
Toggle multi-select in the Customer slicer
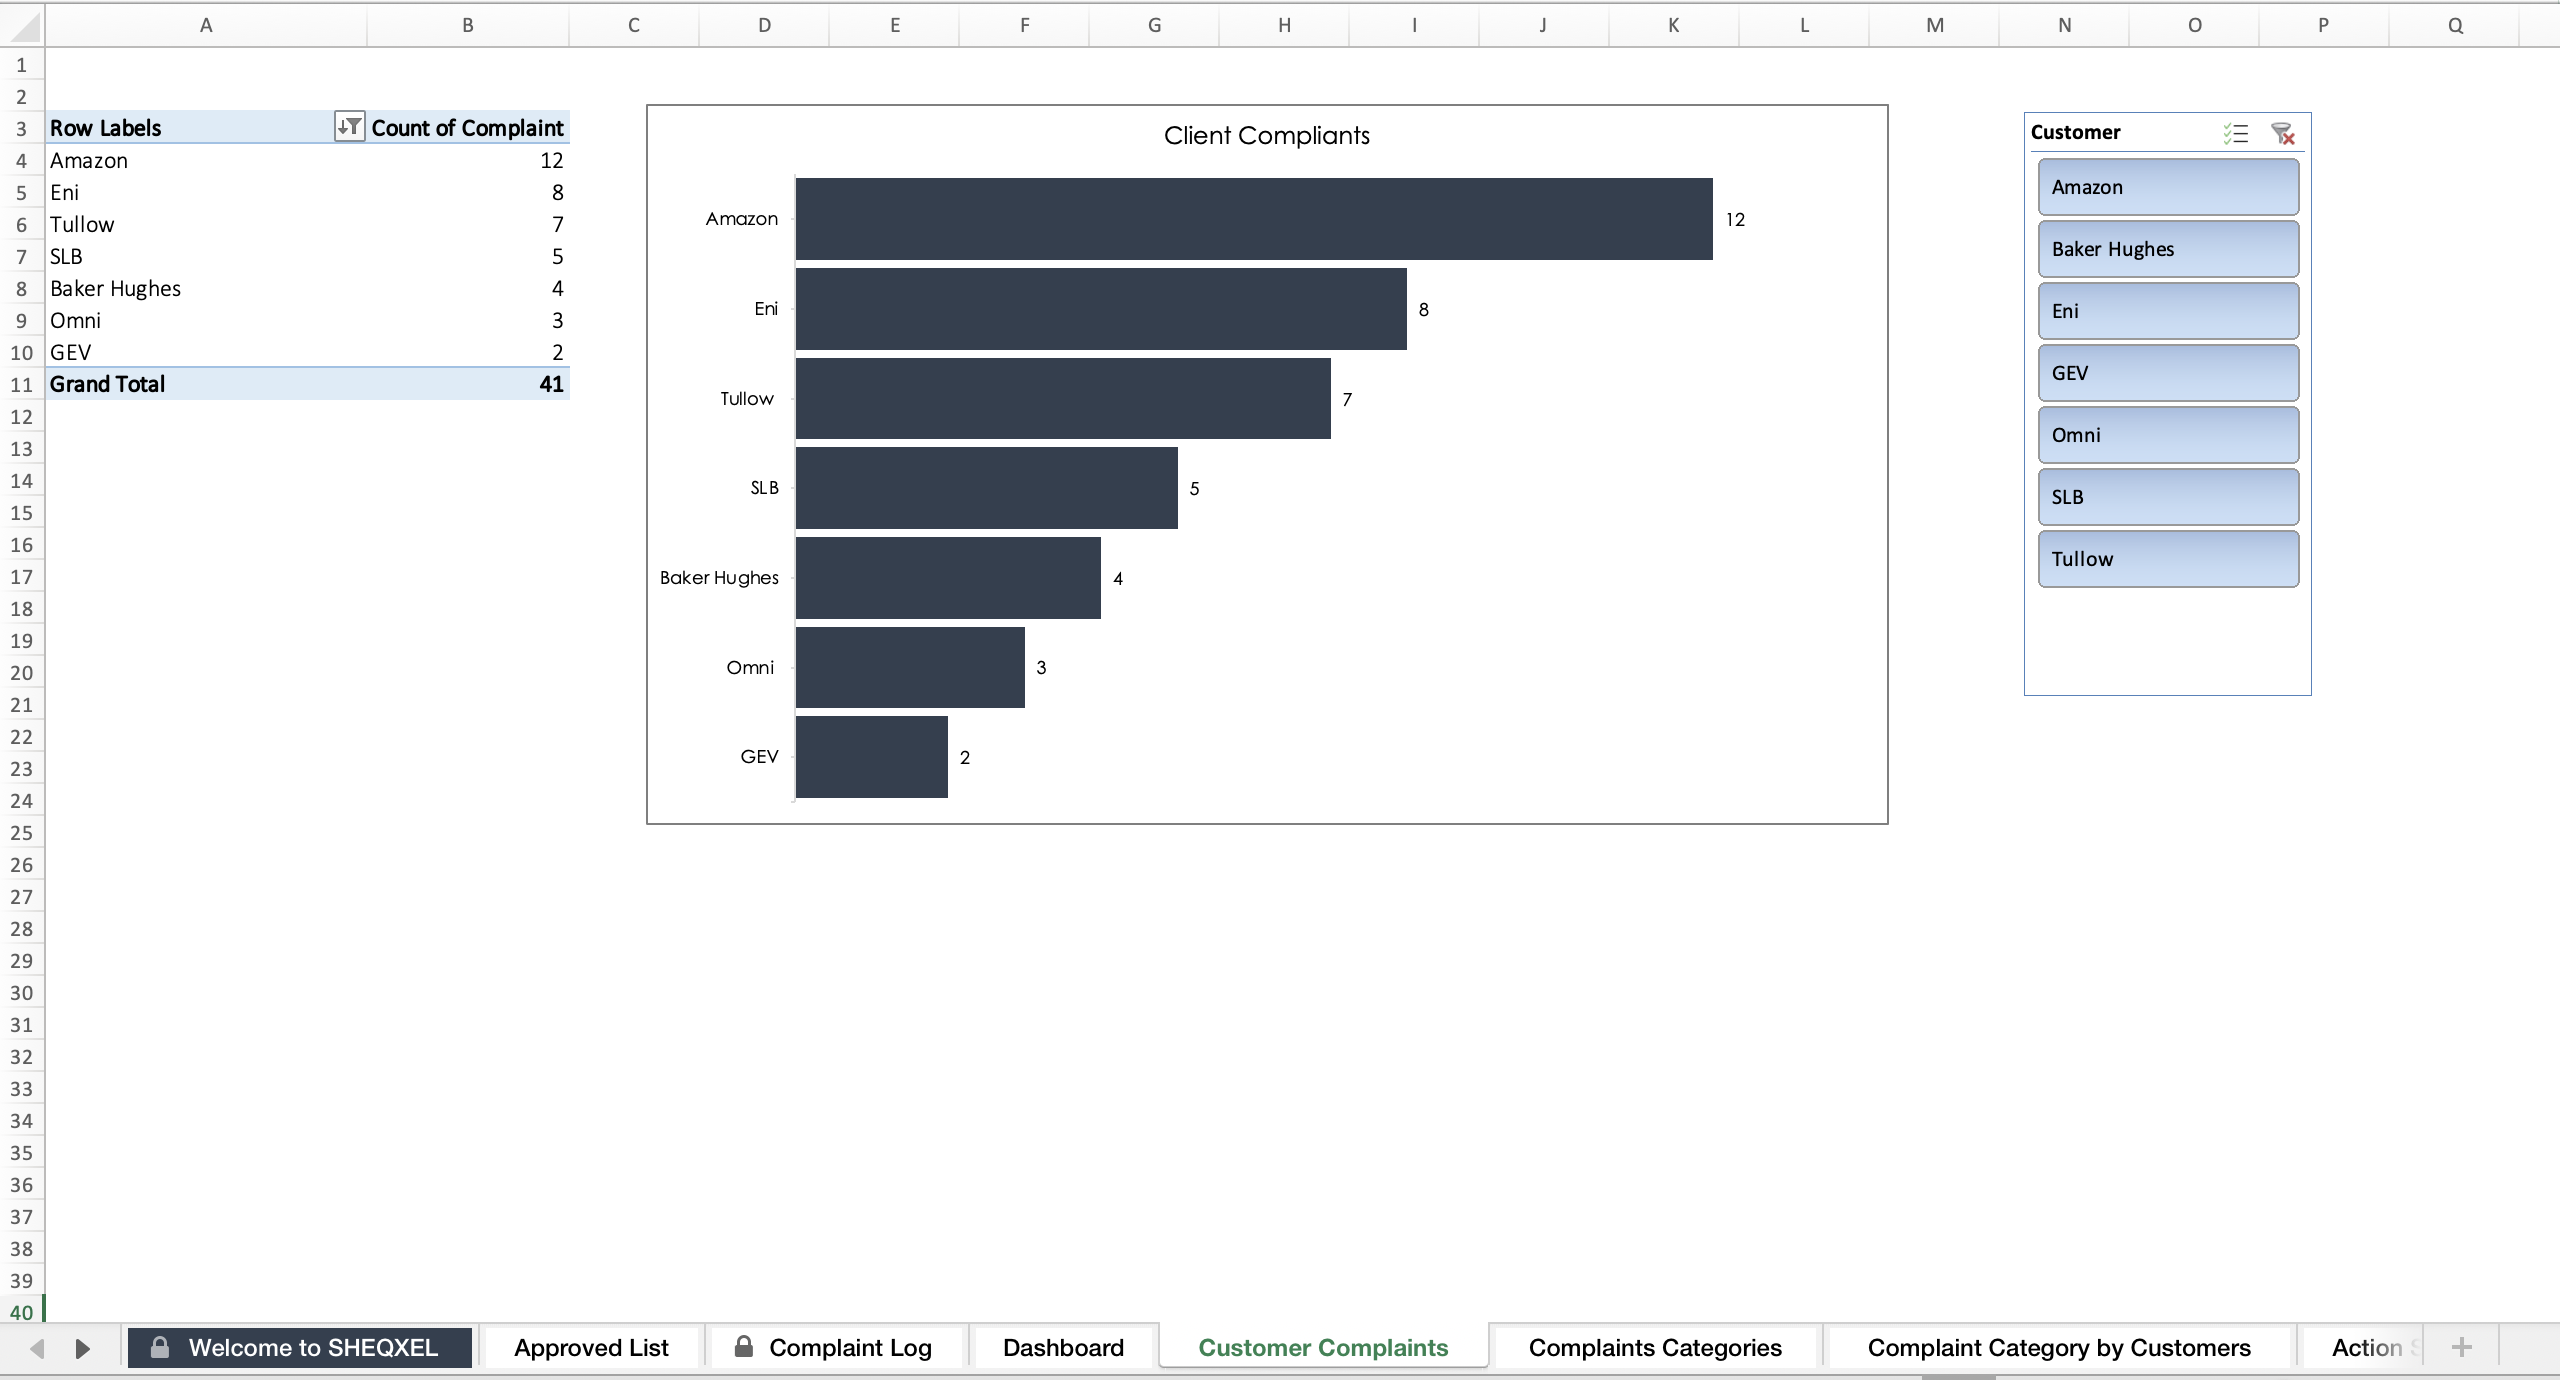[x=2236, y=133]
